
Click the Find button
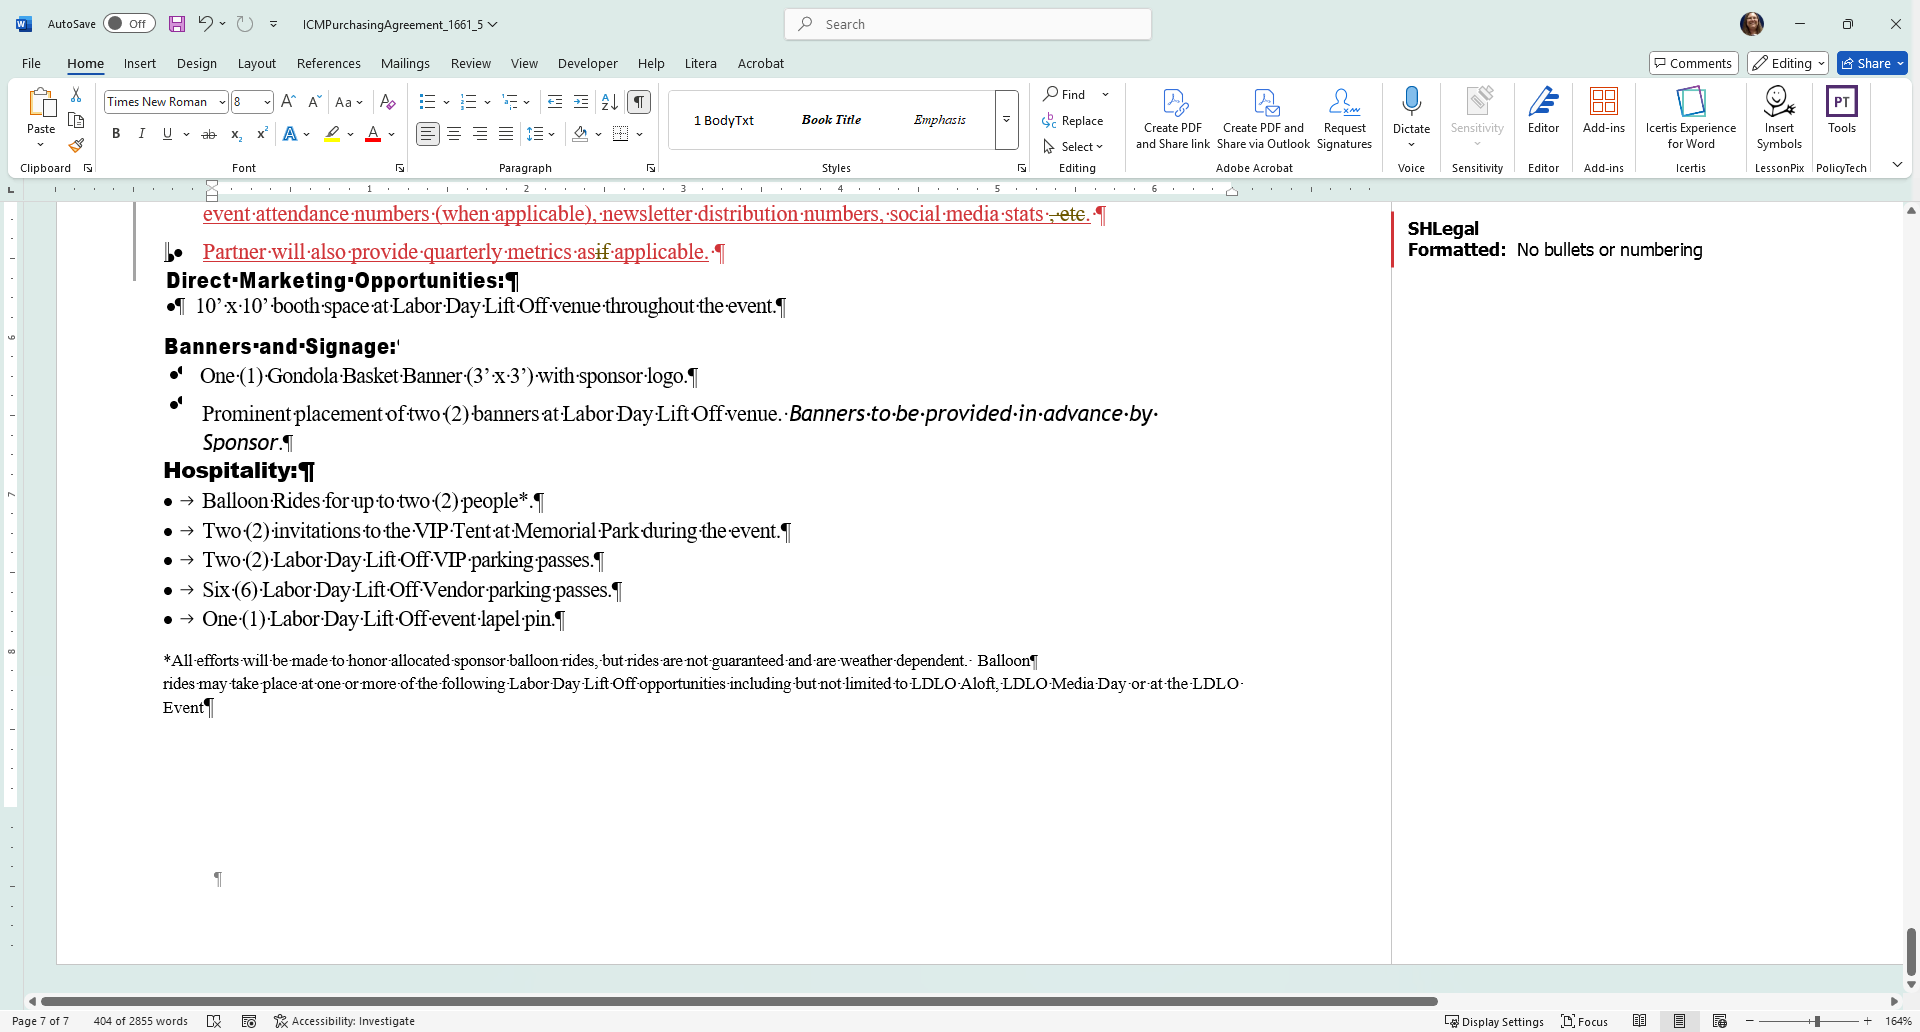pos(1065,95)
